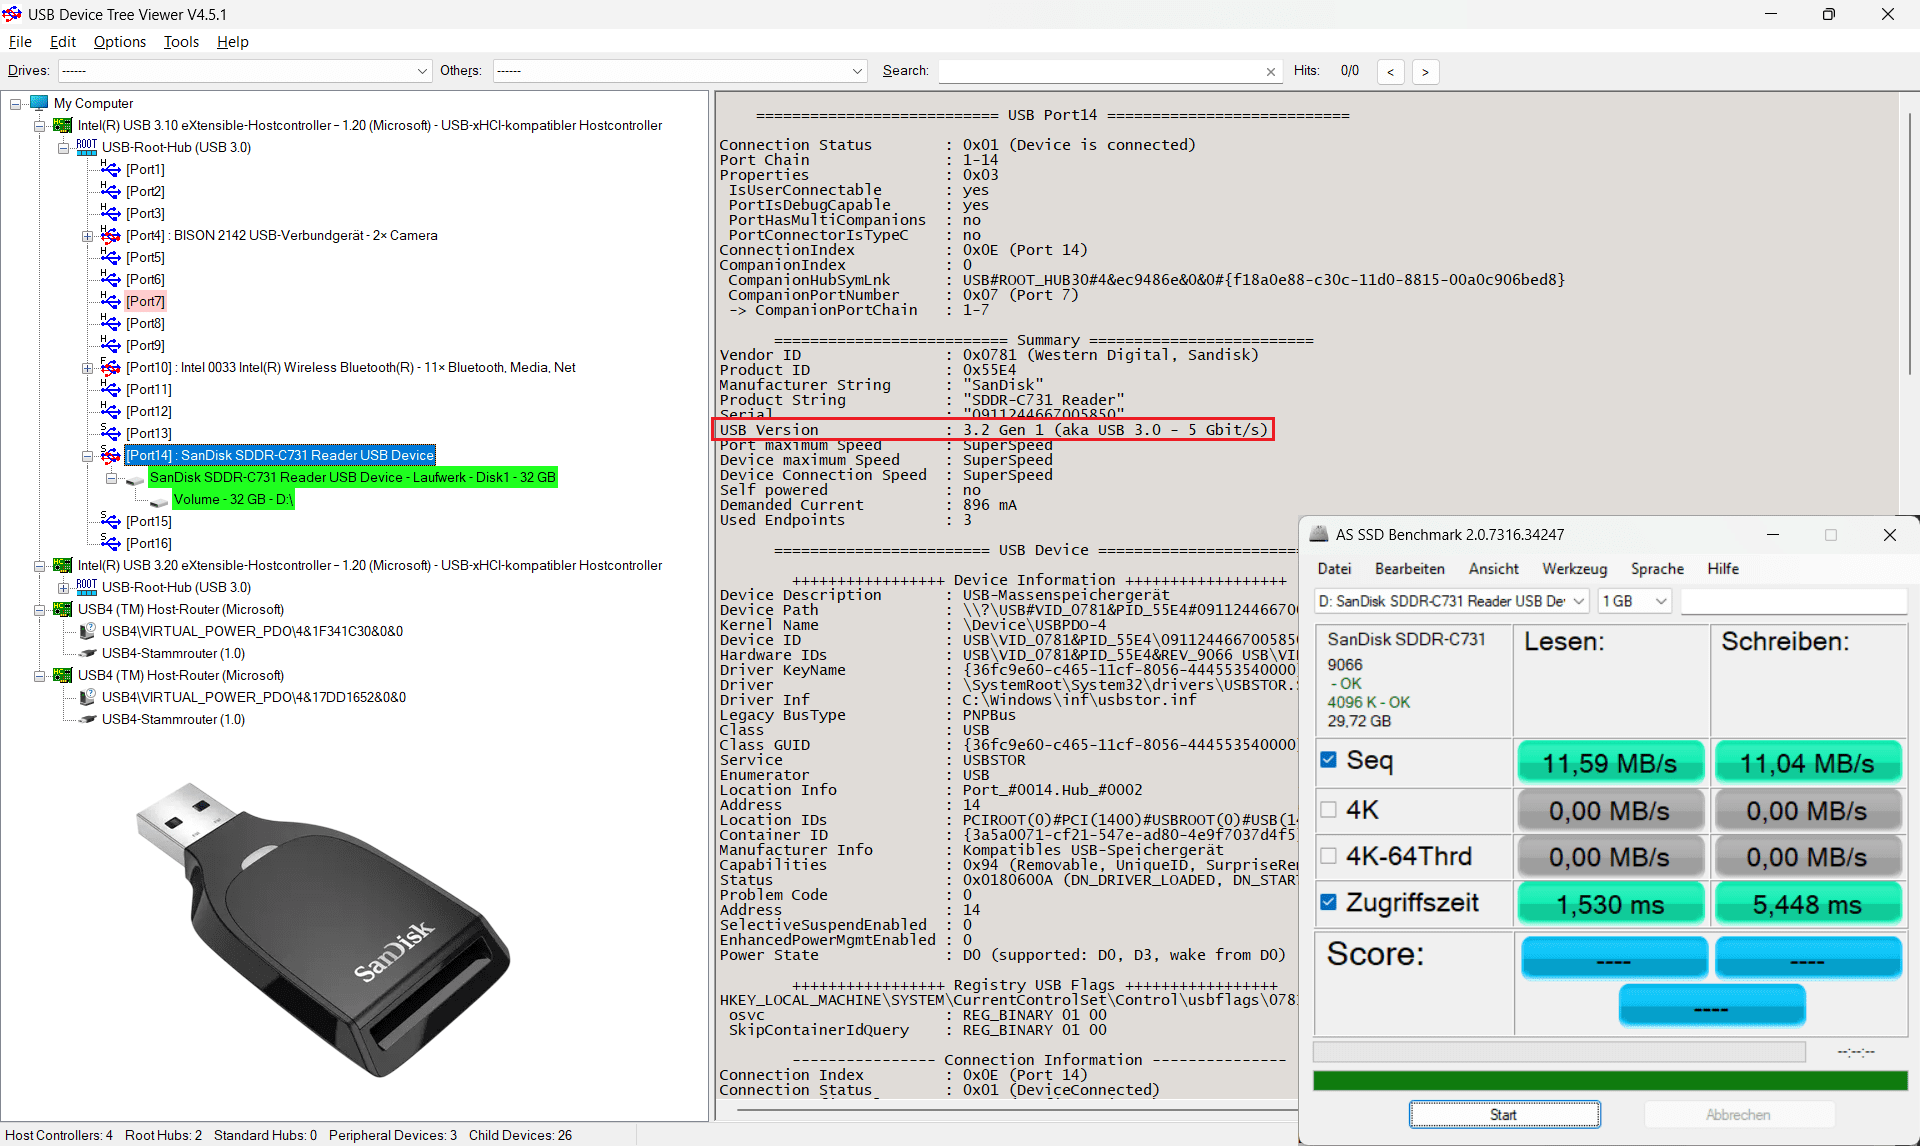Select the second USB4-Stammrouter (1.0) item
Viewport: 1920px width, 1146px height.
[x=173, y=719]
